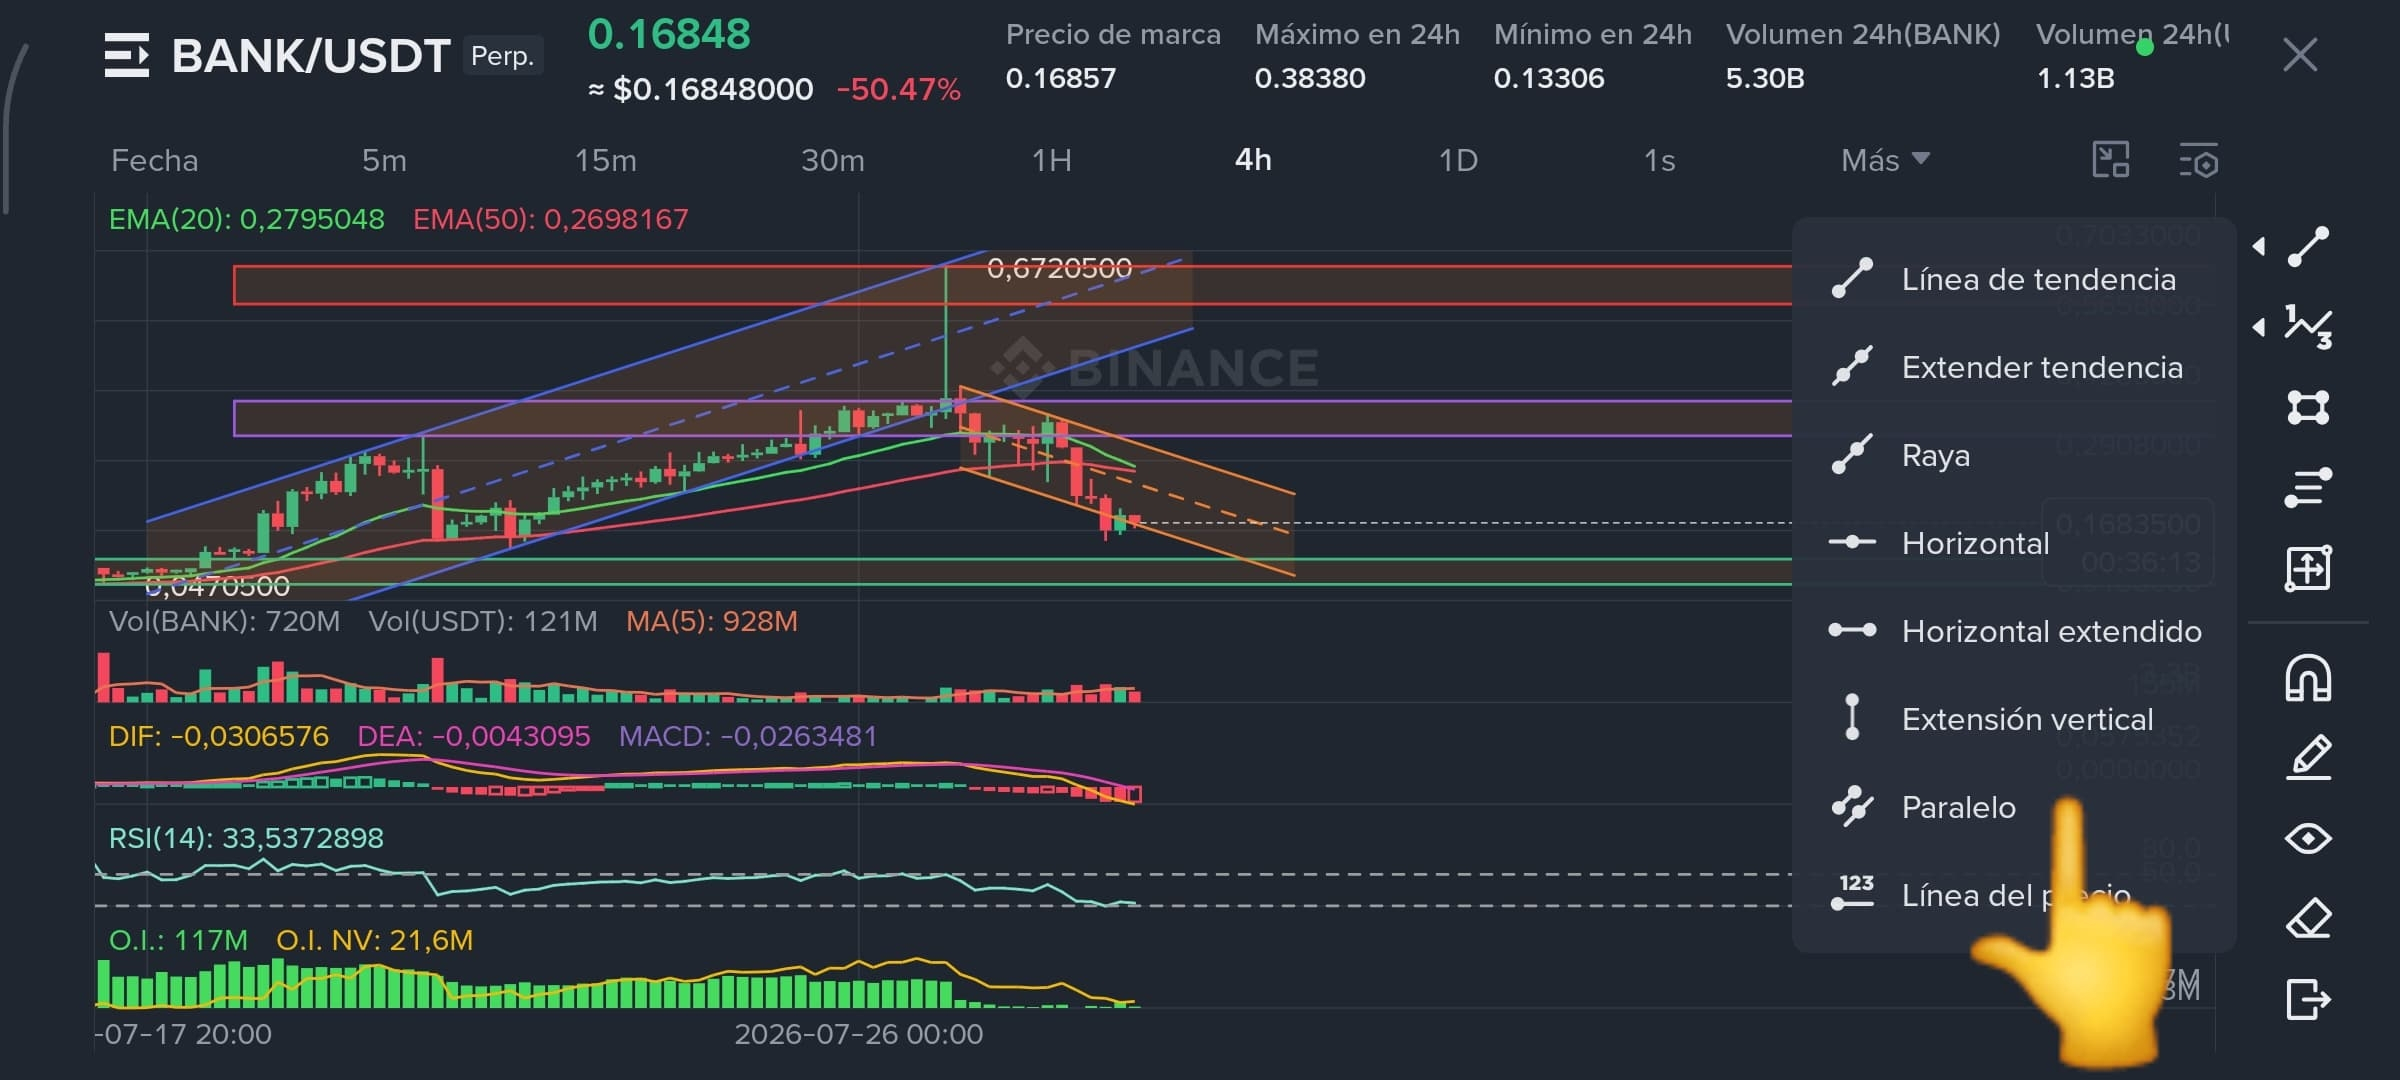Toggle drawings visibility eye icon
Image resolution: width=2400 pixels, height=1080 pixels.
pyautogui.click(x=2308, y=838)
